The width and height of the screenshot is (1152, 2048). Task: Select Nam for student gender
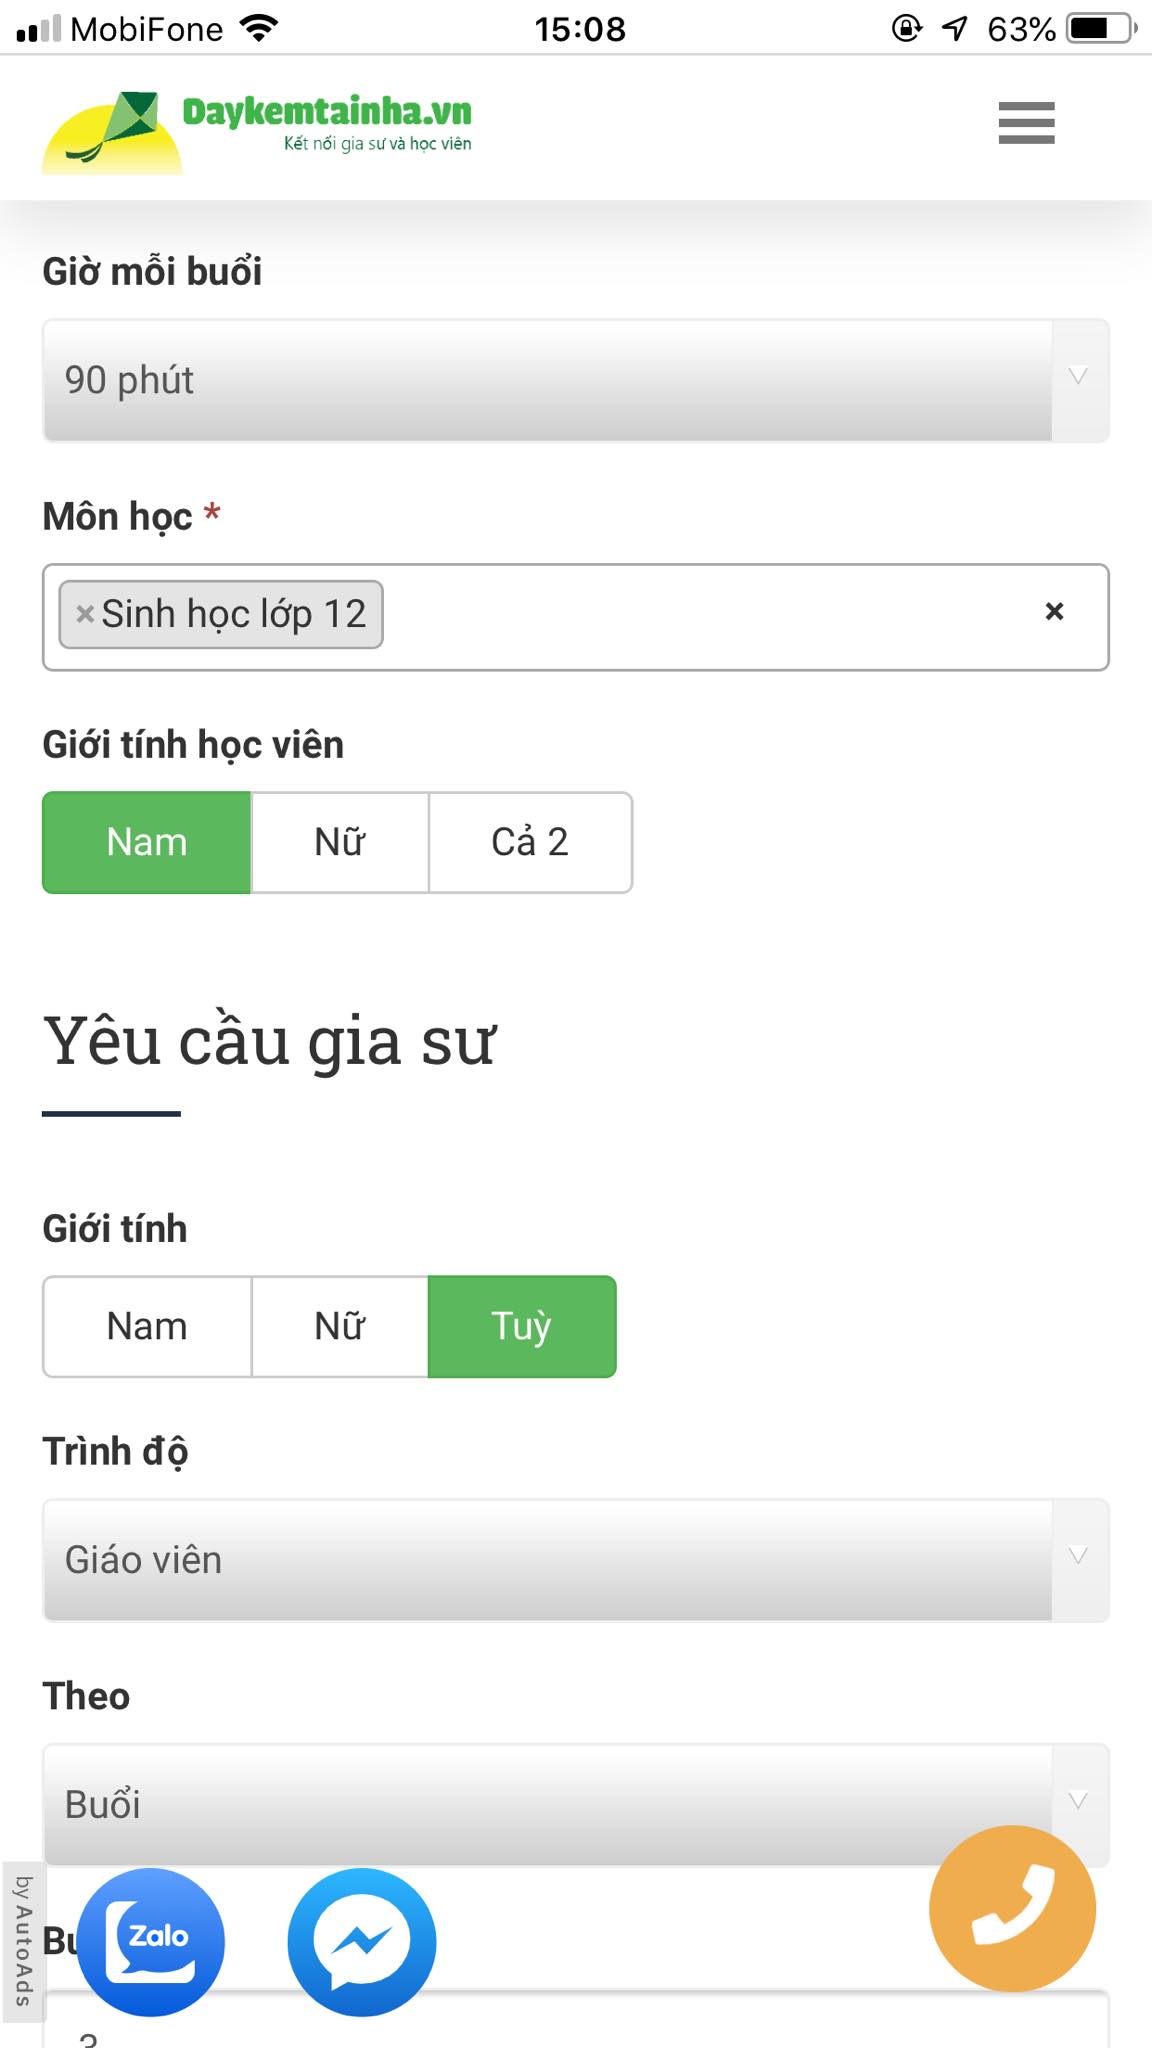[147, 842]
